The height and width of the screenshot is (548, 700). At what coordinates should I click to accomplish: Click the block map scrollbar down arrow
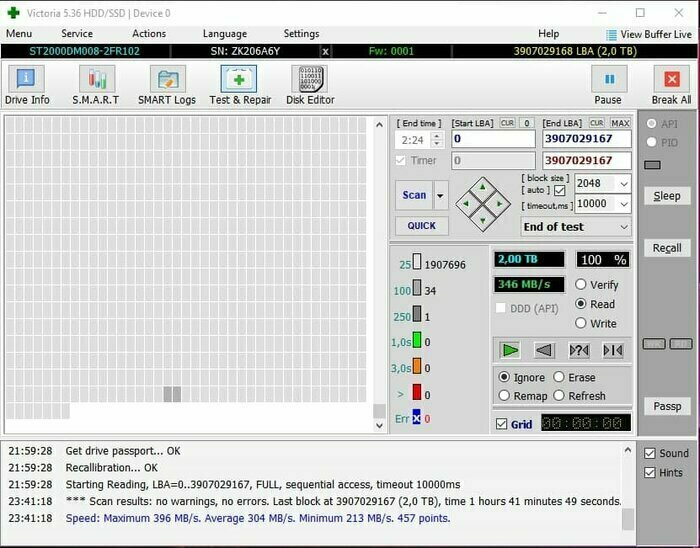click(379, 425)
